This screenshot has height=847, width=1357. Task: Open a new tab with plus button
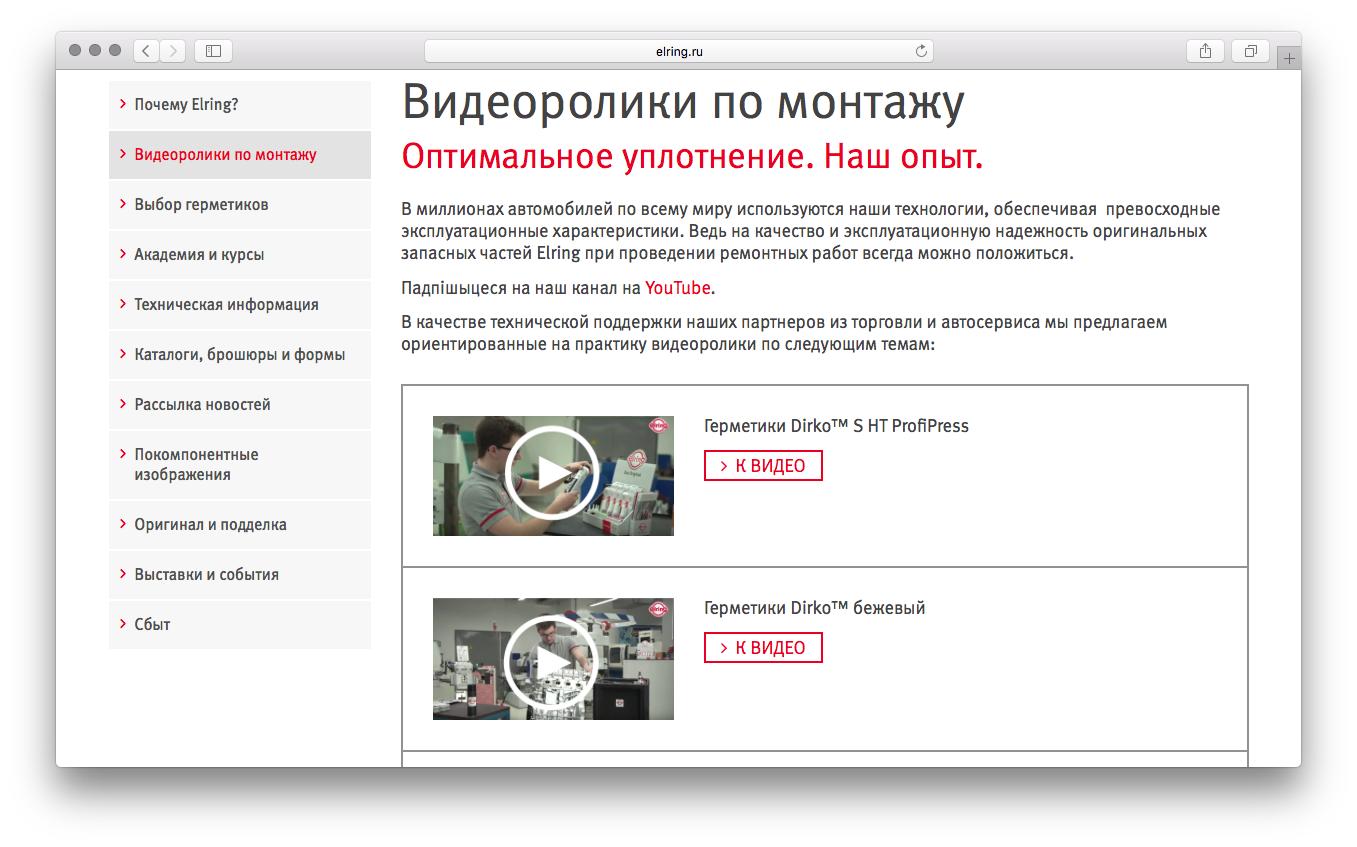1289,58
